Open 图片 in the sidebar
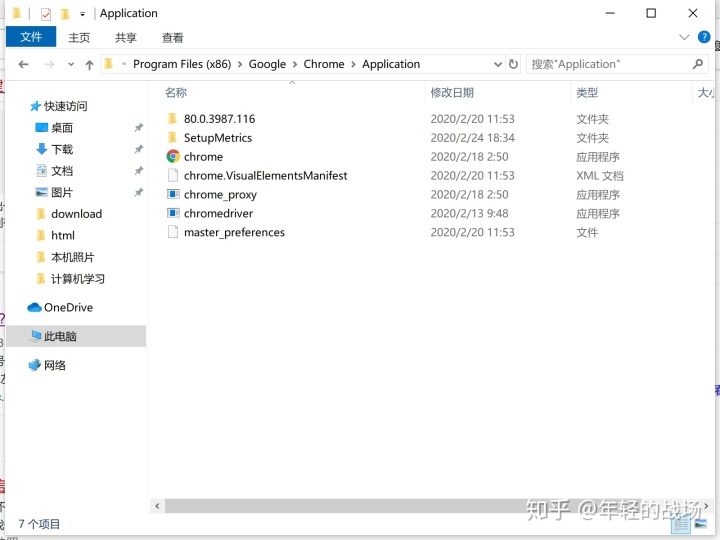 [x=62, y=192]
